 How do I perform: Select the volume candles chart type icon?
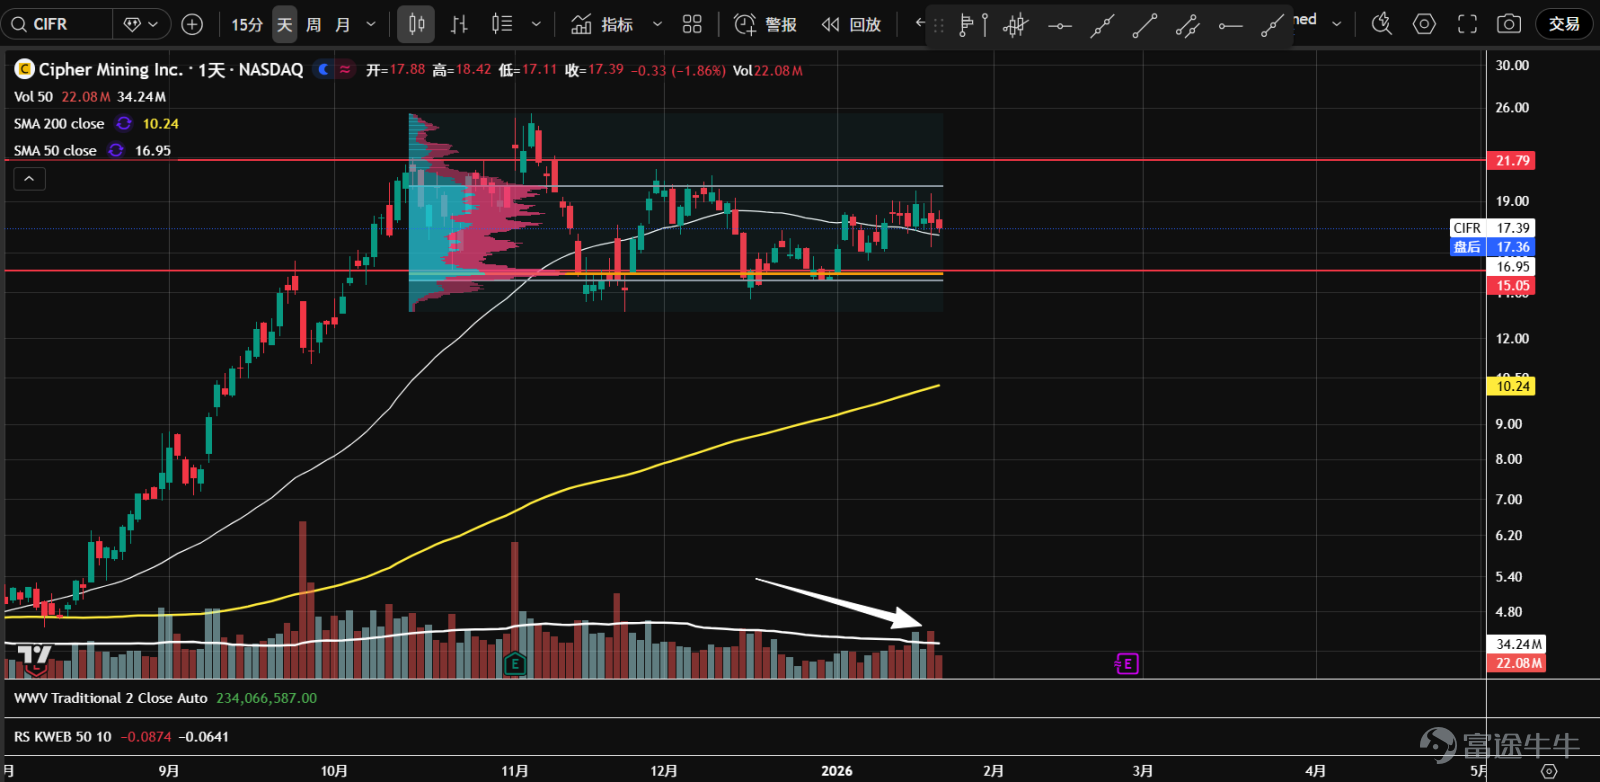(502, 24)
